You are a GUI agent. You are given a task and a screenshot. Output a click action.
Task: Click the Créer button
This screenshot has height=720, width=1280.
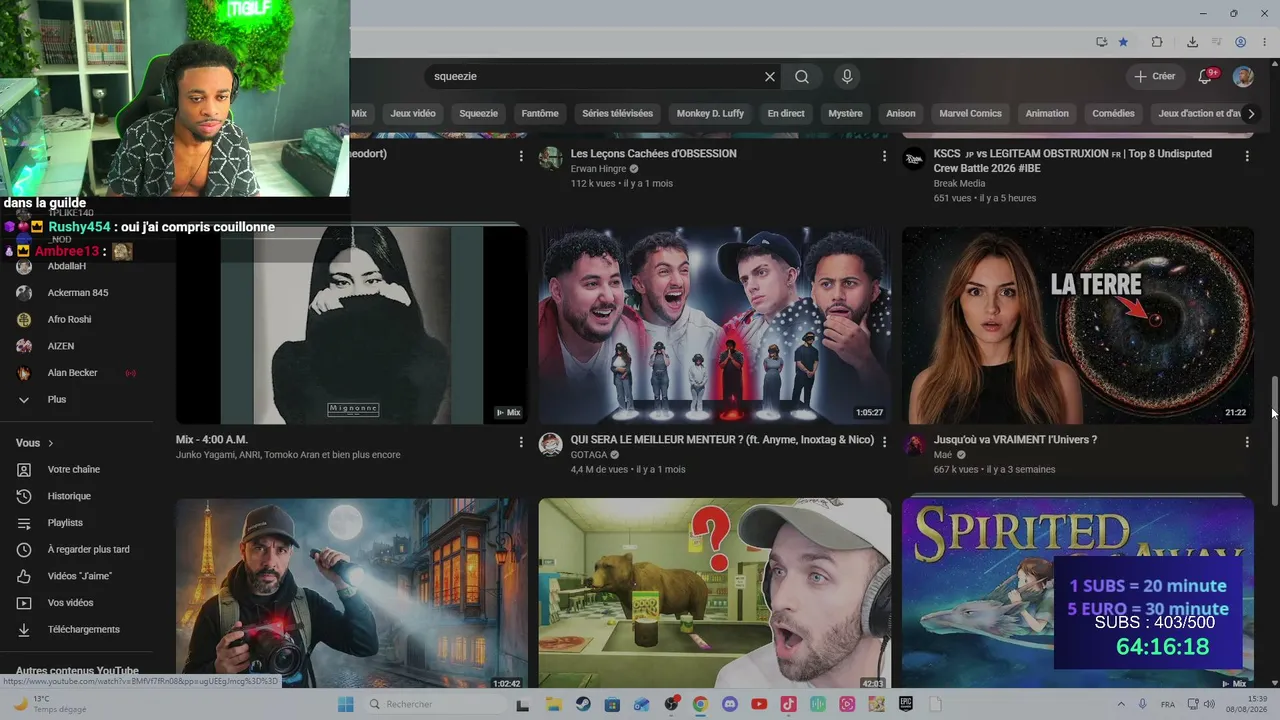coord(1154,77)
